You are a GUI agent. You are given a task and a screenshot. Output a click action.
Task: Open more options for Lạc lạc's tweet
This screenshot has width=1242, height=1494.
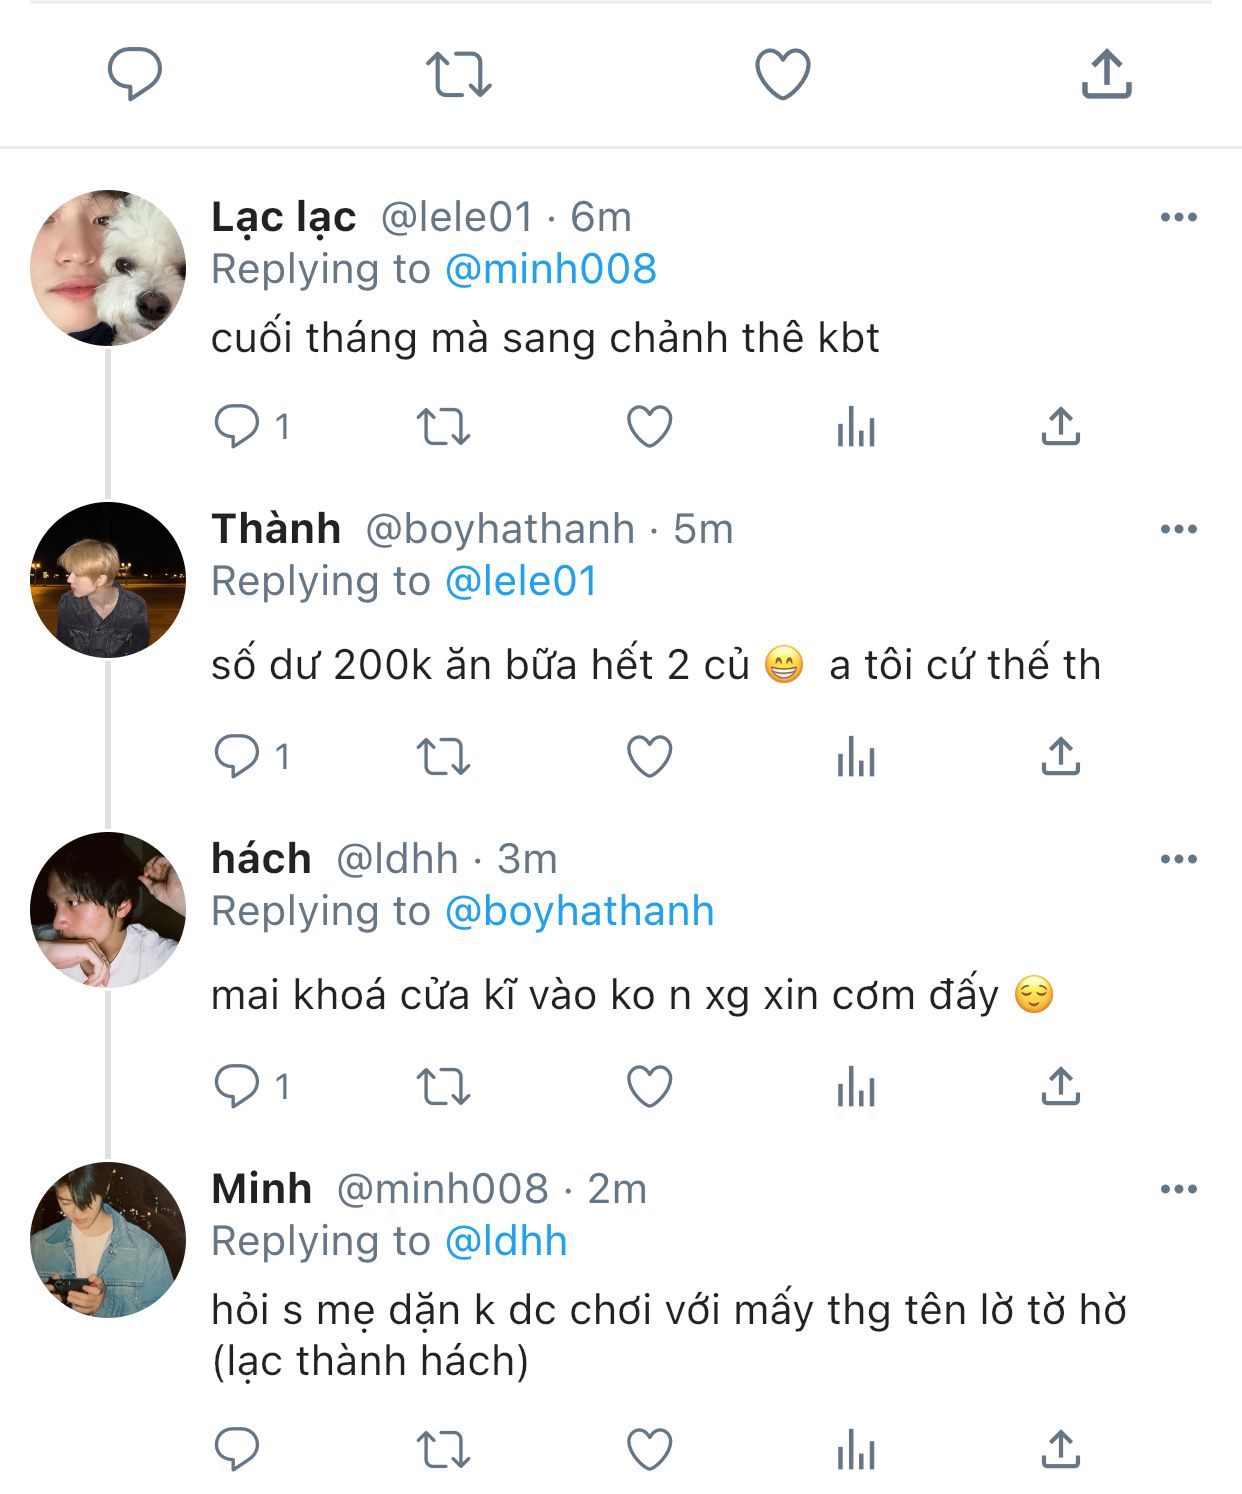pos(1178,218)
